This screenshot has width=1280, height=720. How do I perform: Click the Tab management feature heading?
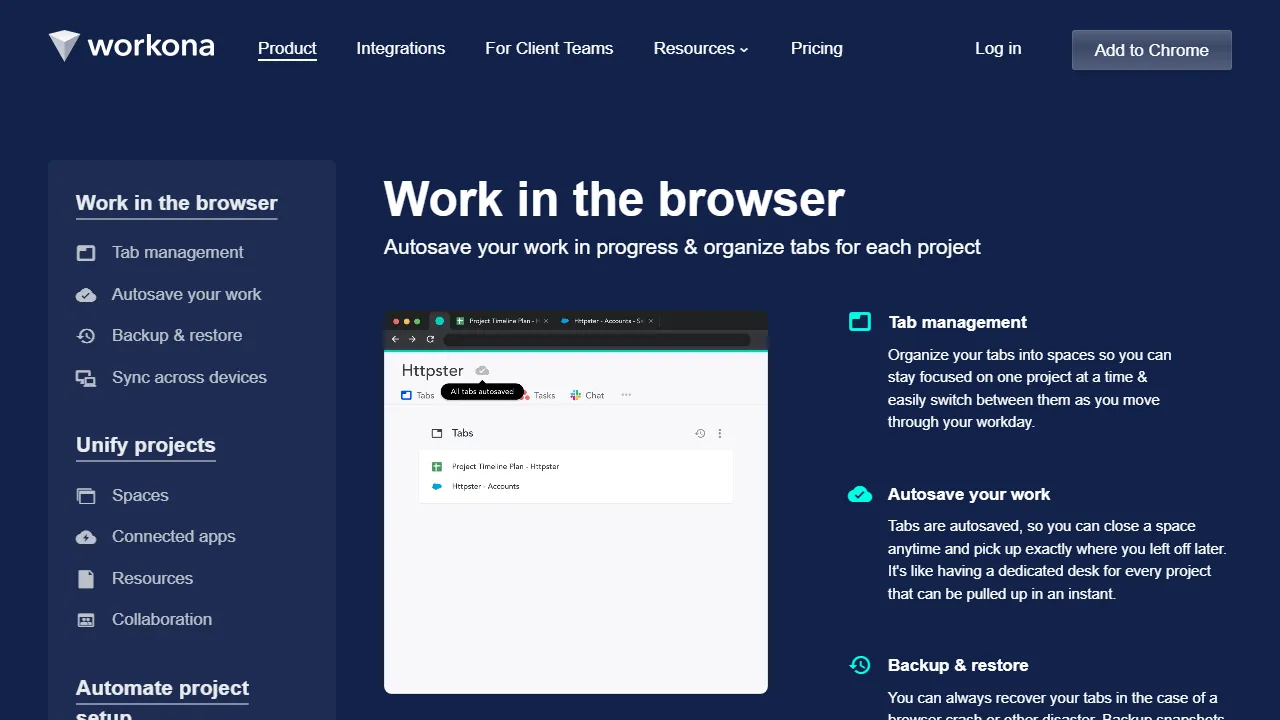(x=958, y=322)
